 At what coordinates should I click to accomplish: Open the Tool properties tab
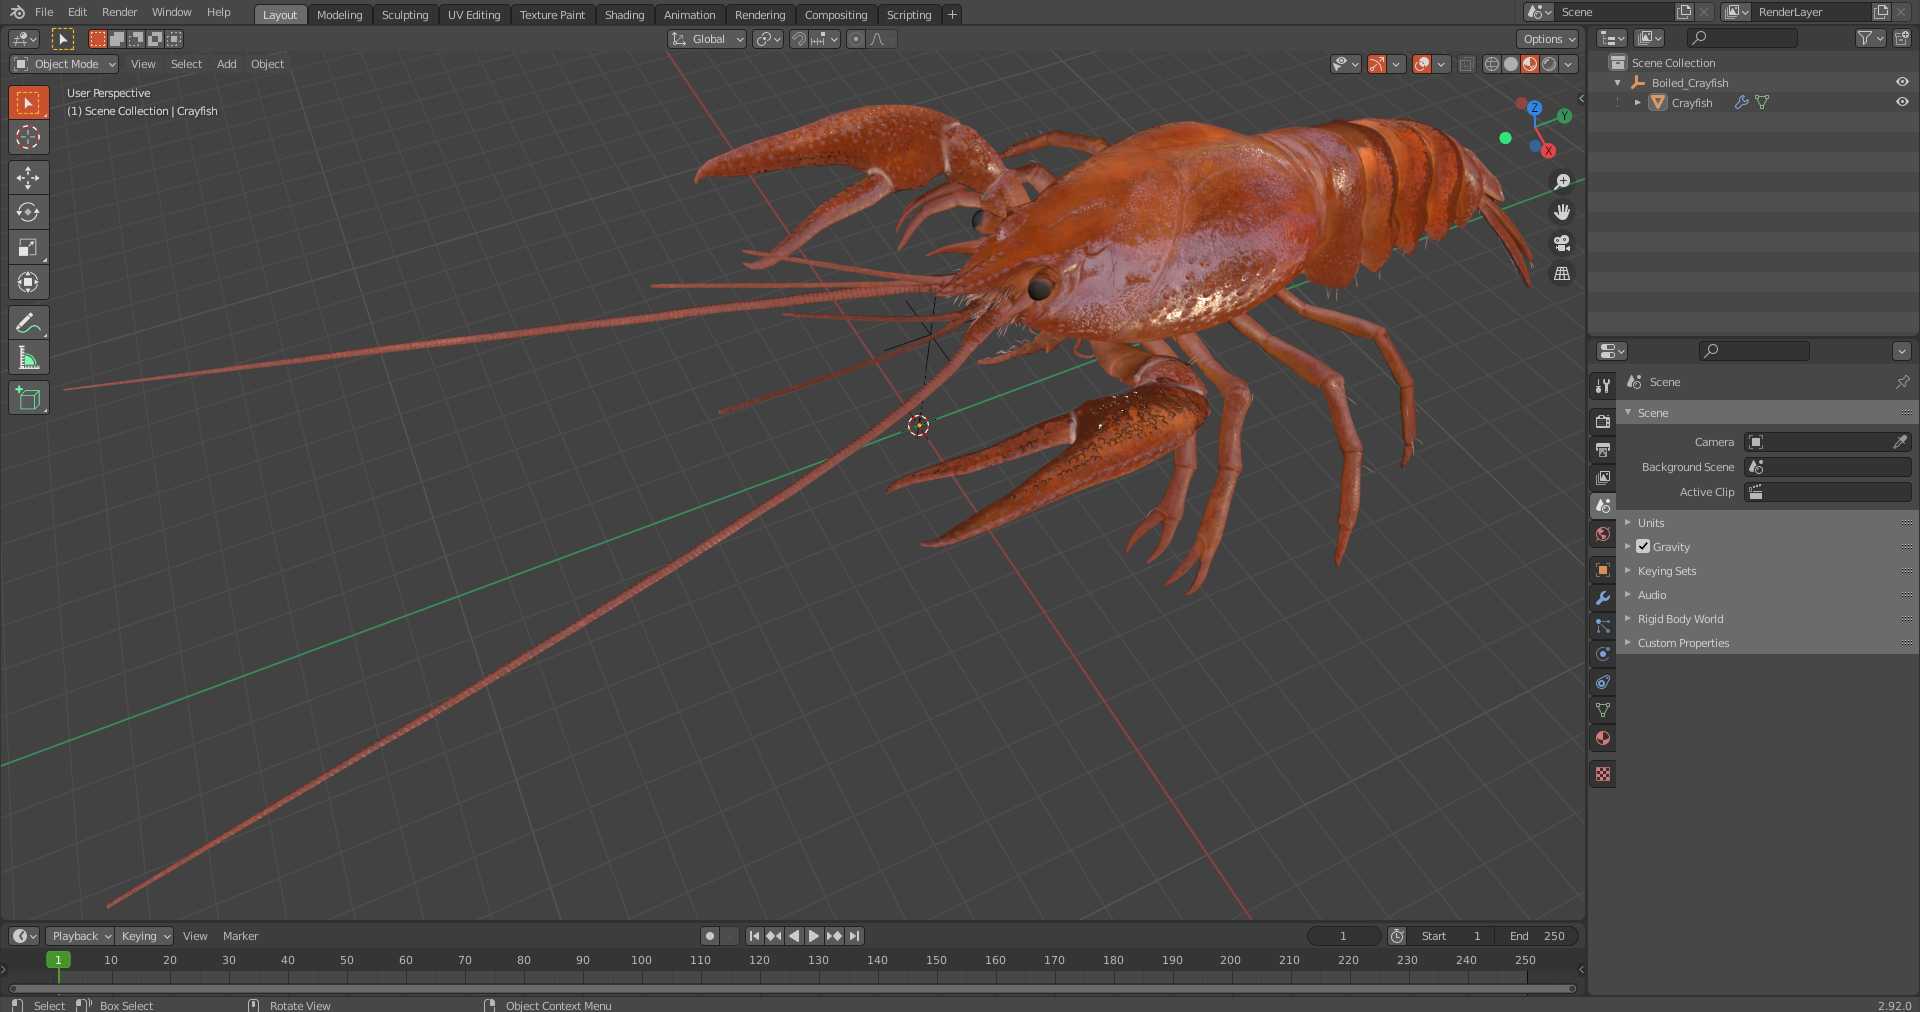click(1603, 385)
